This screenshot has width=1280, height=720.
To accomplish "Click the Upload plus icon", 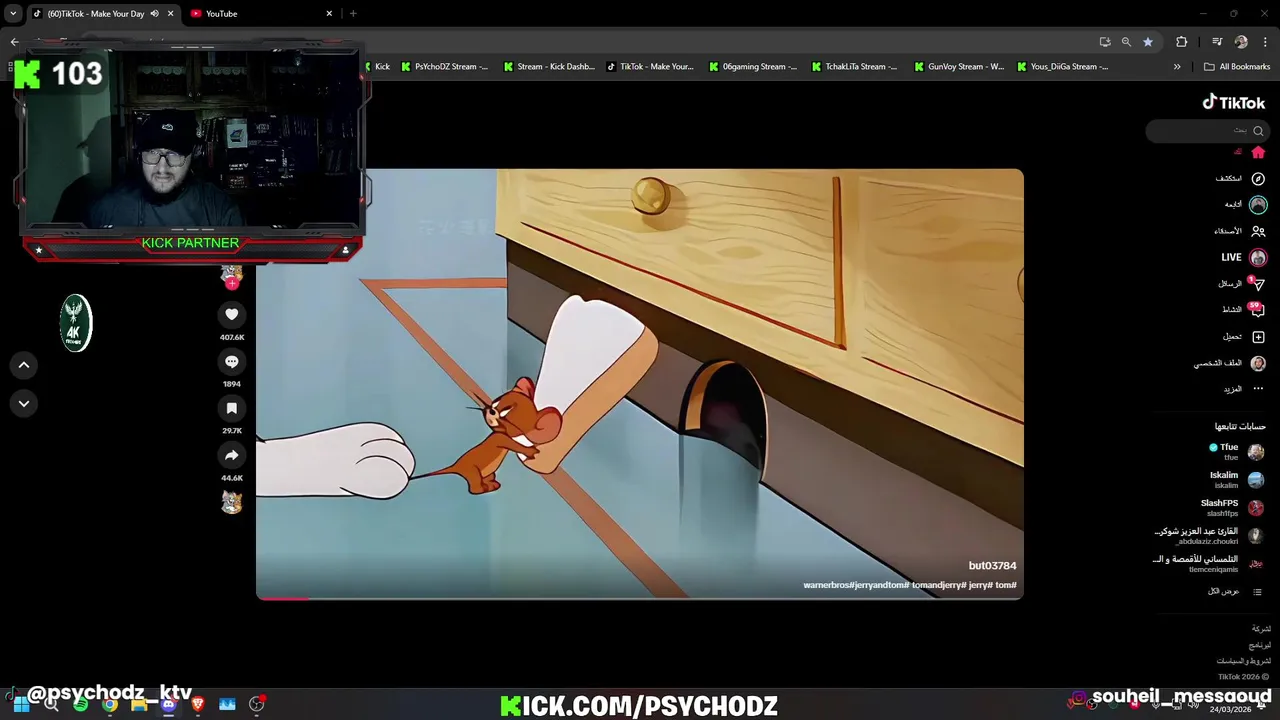I will [1258, 337].
